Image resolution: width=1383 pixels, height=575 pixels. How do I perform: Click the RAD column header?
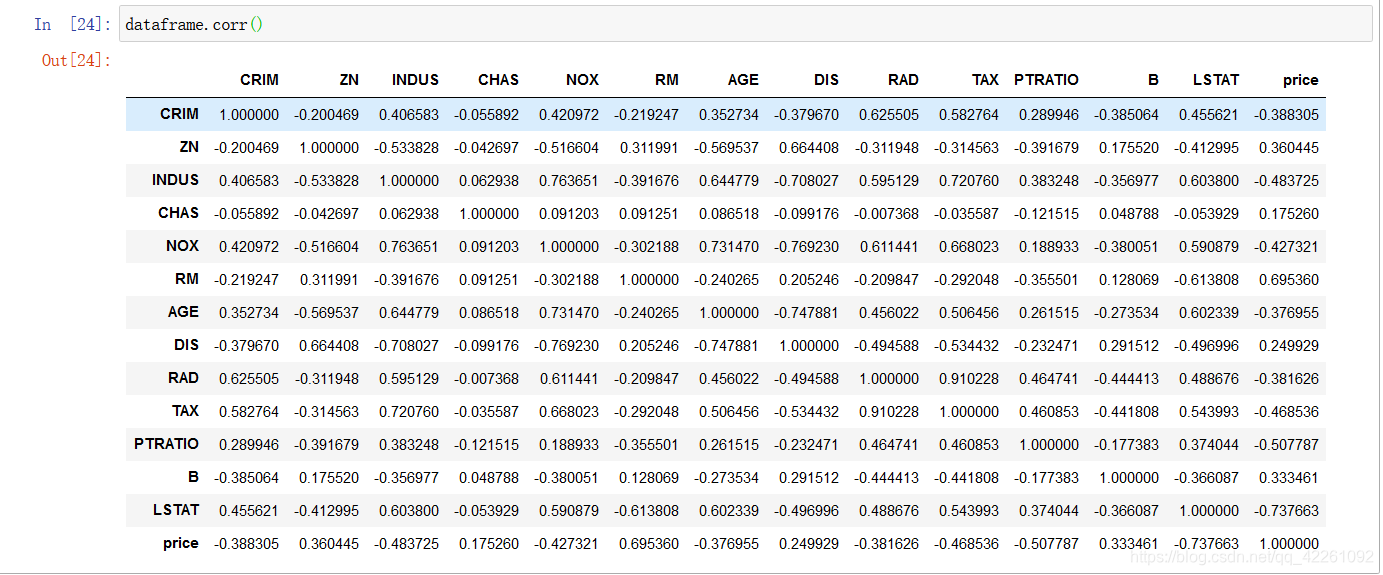903,80
